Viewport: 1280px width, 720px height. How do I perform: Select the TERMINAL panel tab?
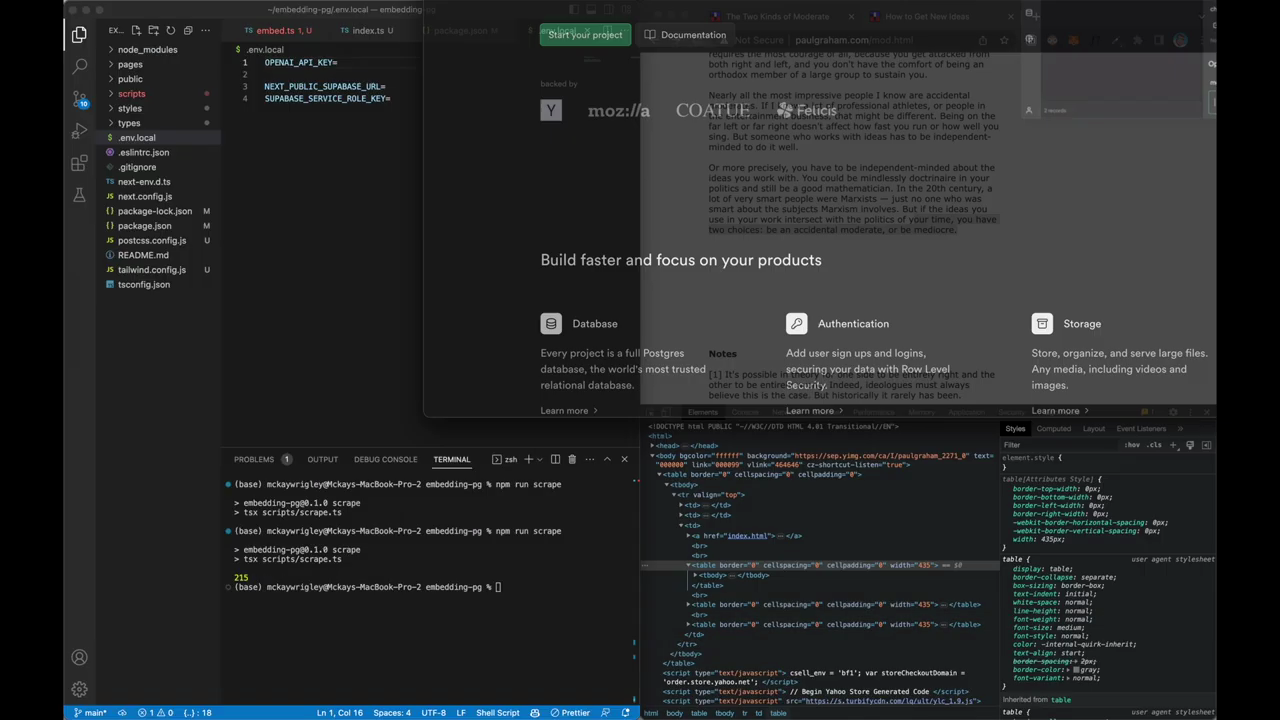click(452, 459)
